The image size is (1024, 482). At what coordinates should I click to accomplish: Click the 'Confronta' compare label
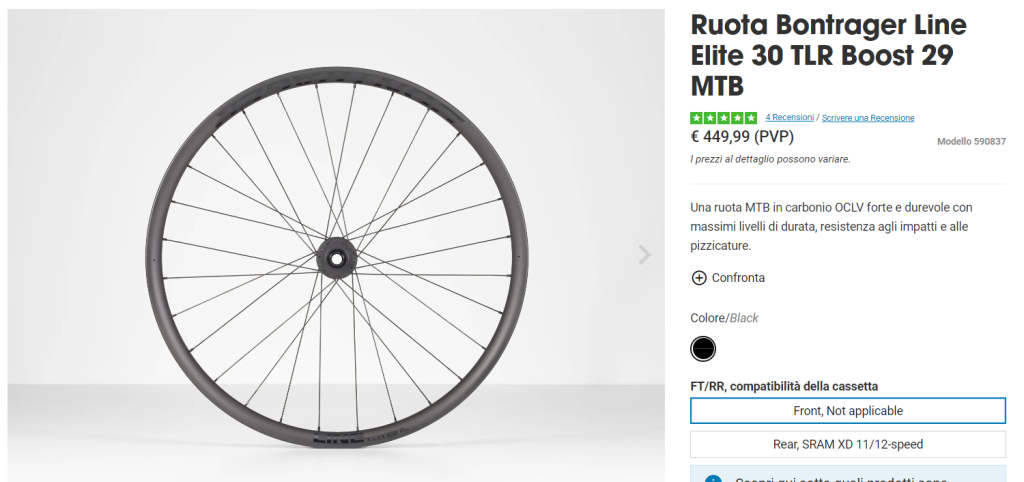(x=738, y=278)
